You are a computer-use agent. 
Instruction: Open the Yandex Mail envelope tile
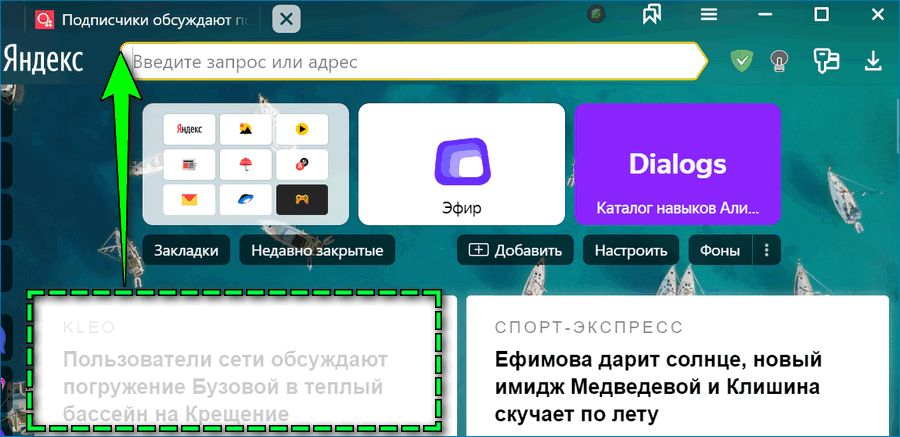click(x=189, y=199)
